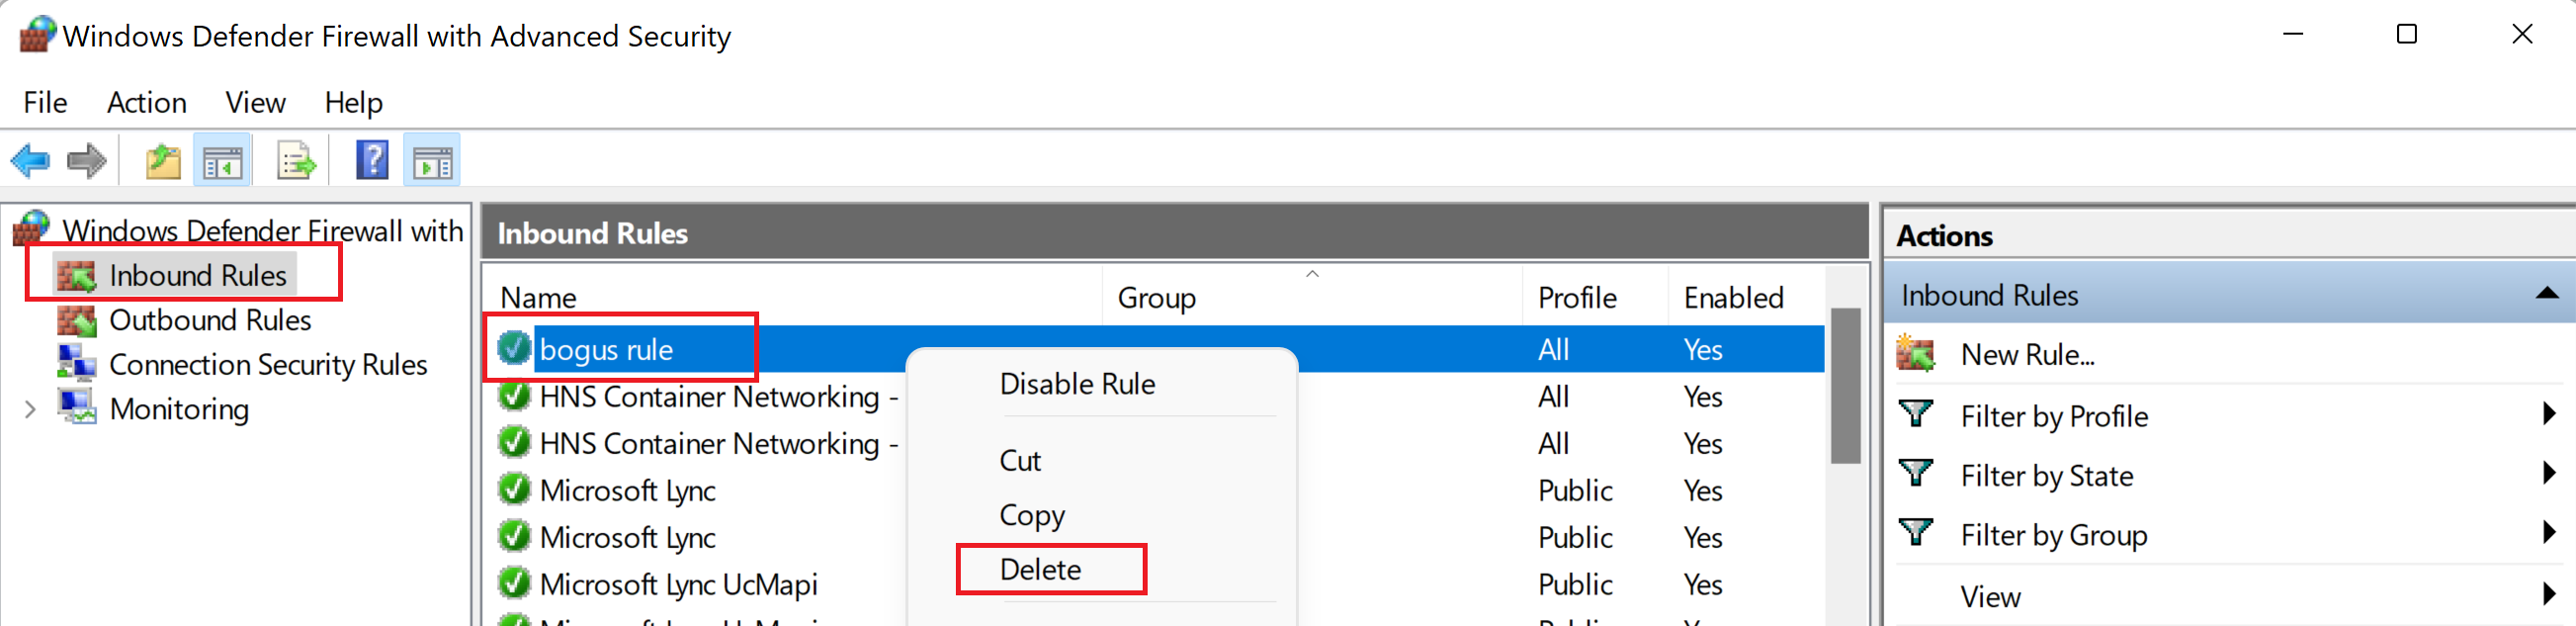Screen dimensions: 2576x626
Task: Open the Filter by Group submenu arrow
Action: click(2550, 533)
